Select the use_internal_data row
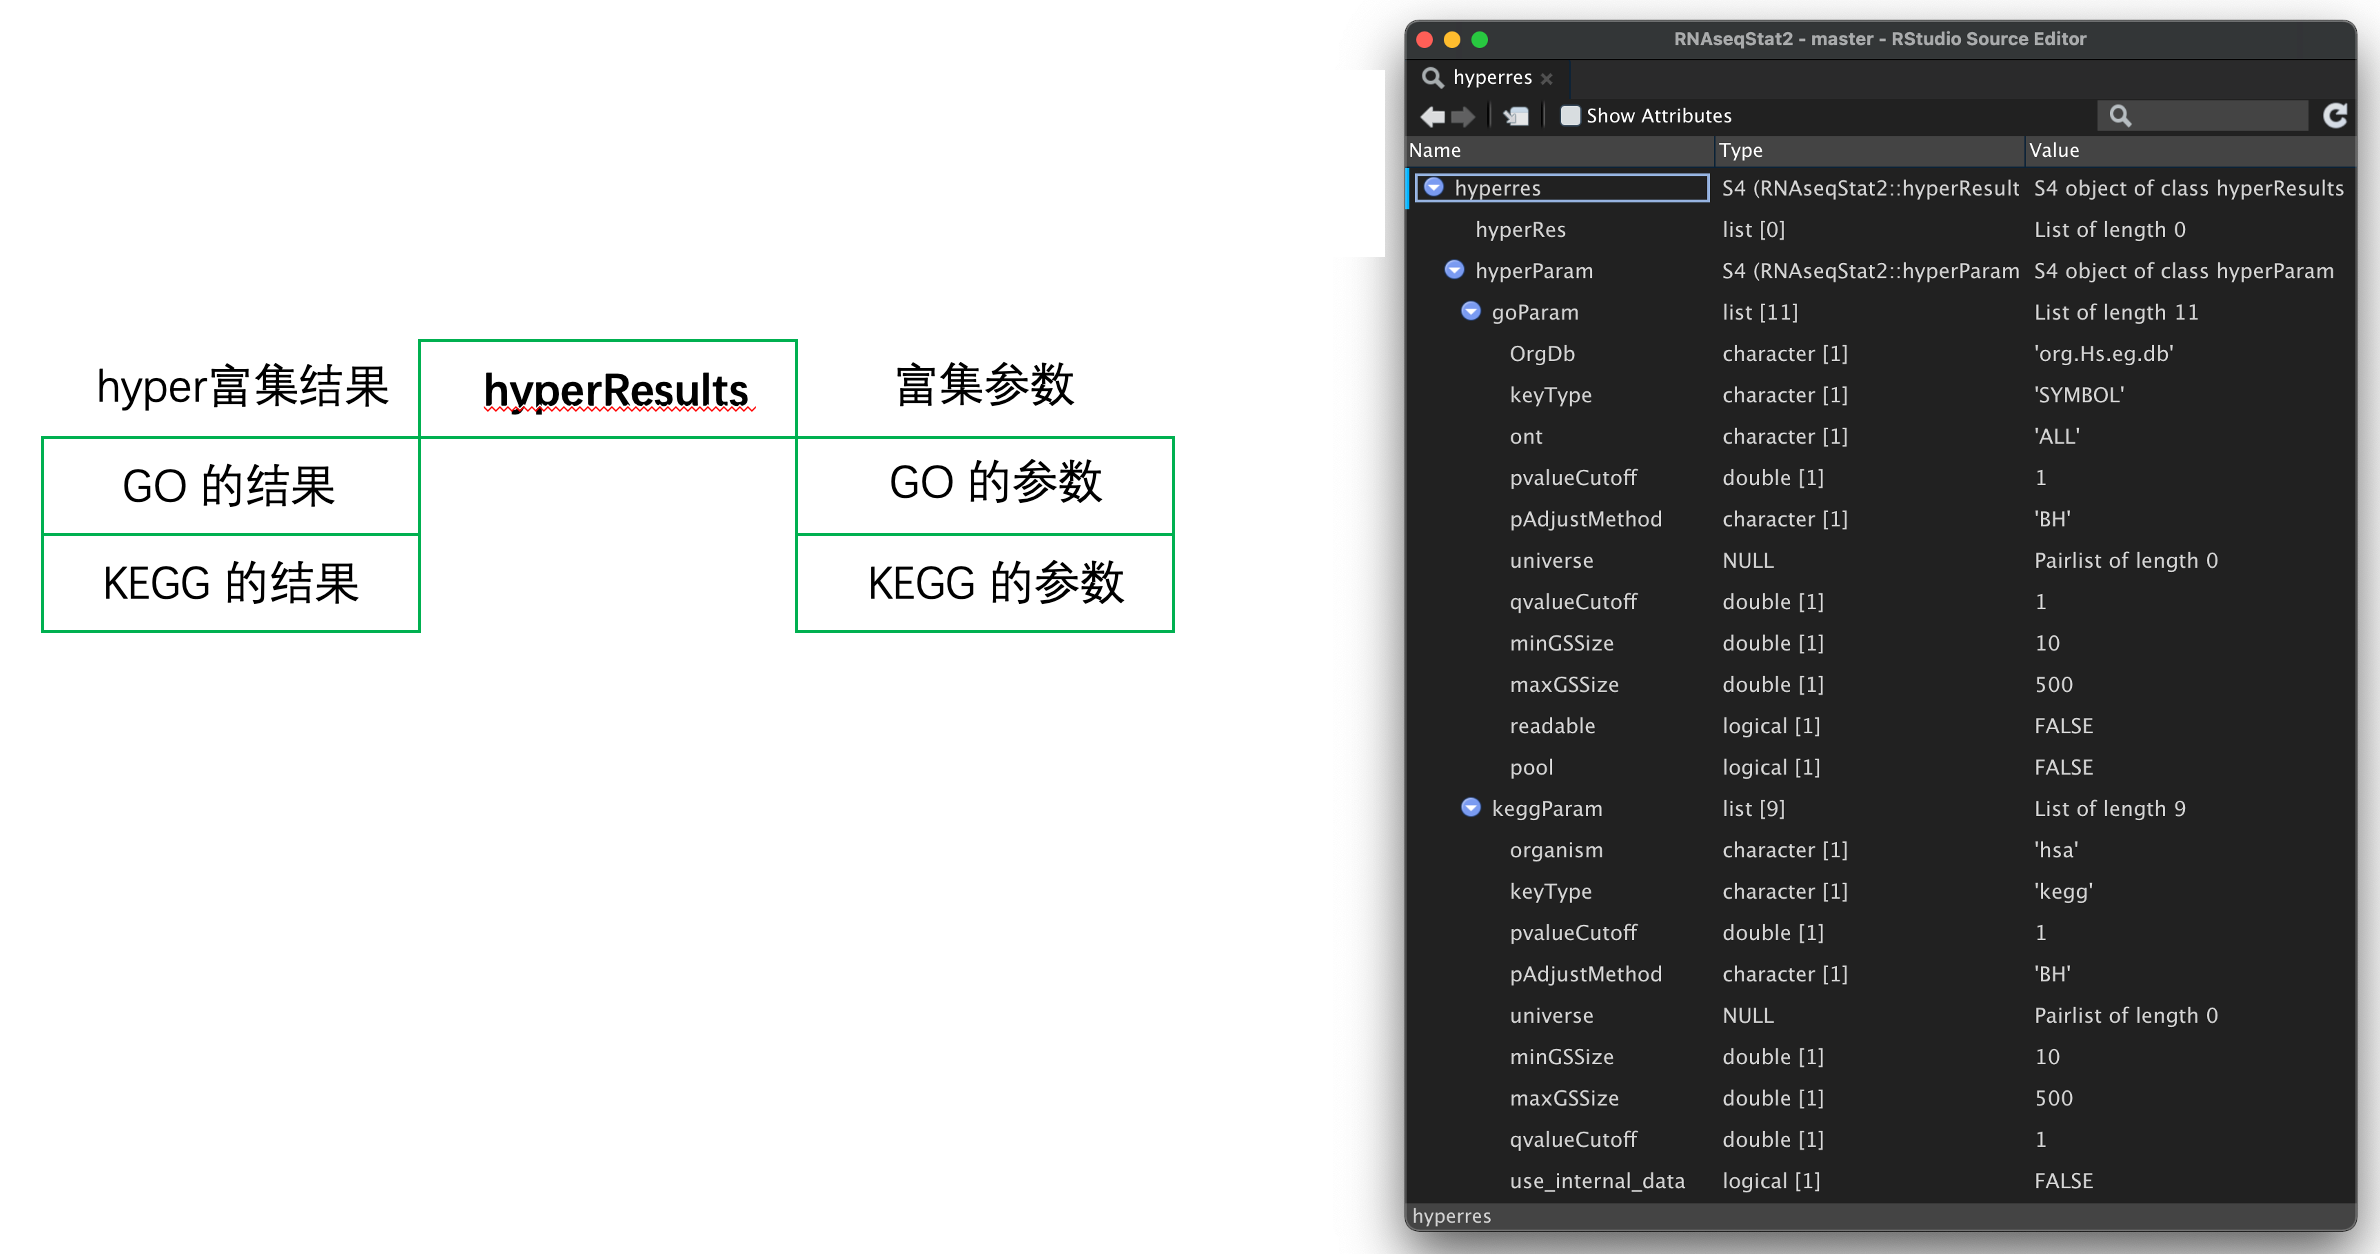Viewport: 2380px width, 1254px height. (x=1881, y=1180)
